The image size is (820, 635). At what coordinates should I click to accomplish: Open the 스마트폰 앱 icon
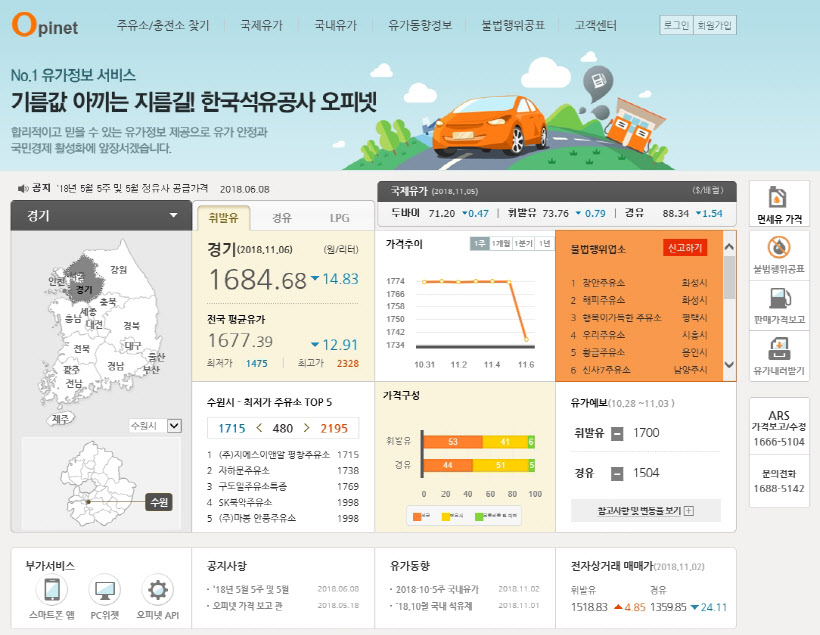click(50, 589)
